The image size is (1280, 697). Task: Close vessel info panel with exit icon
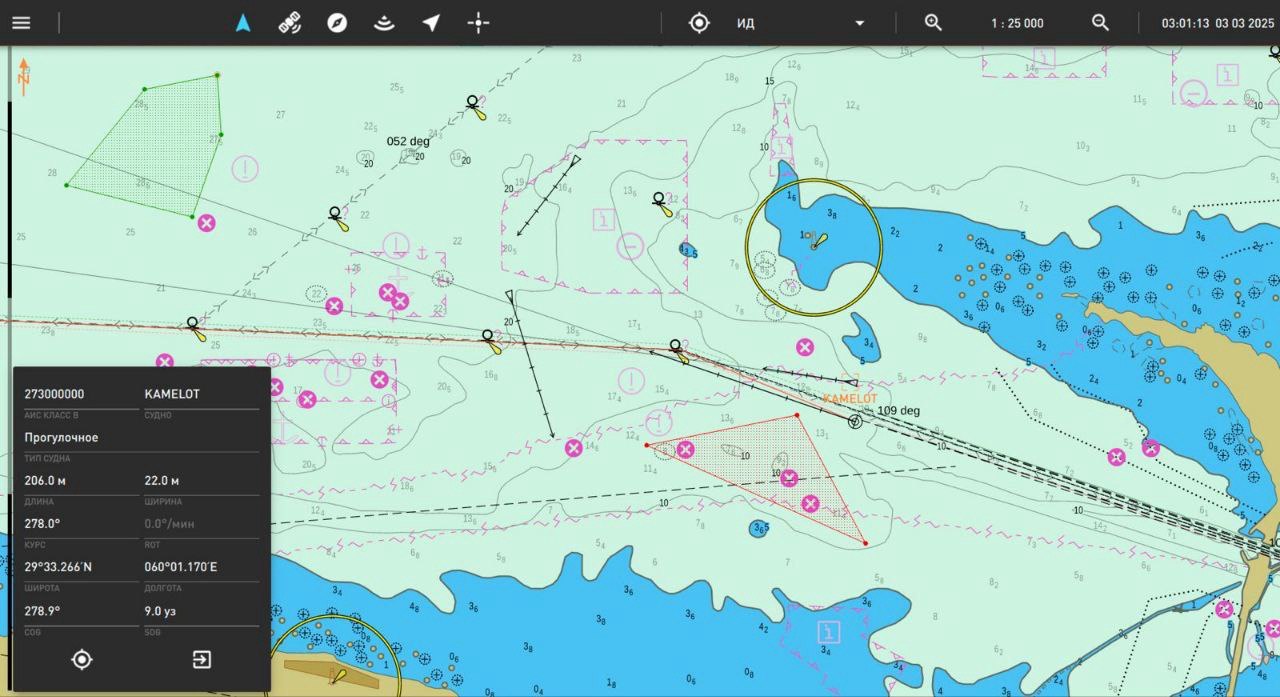click(202, 660)
